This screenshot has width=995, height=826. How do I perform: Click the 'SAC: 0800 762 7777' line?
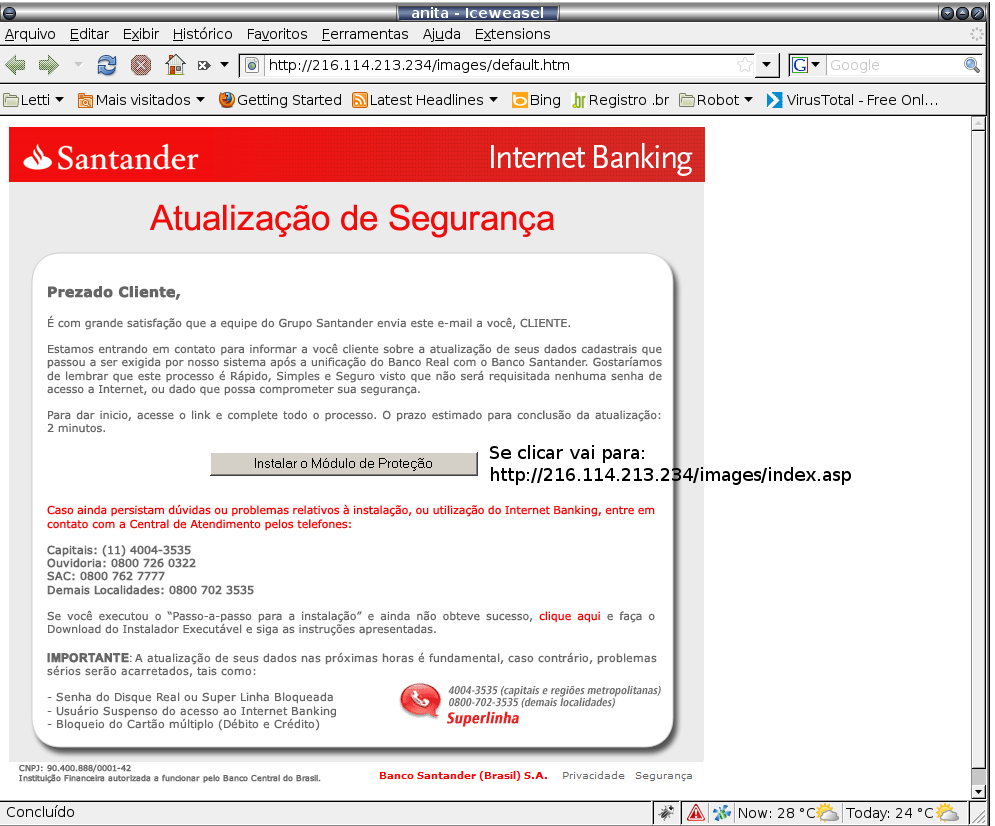(106, 576)
